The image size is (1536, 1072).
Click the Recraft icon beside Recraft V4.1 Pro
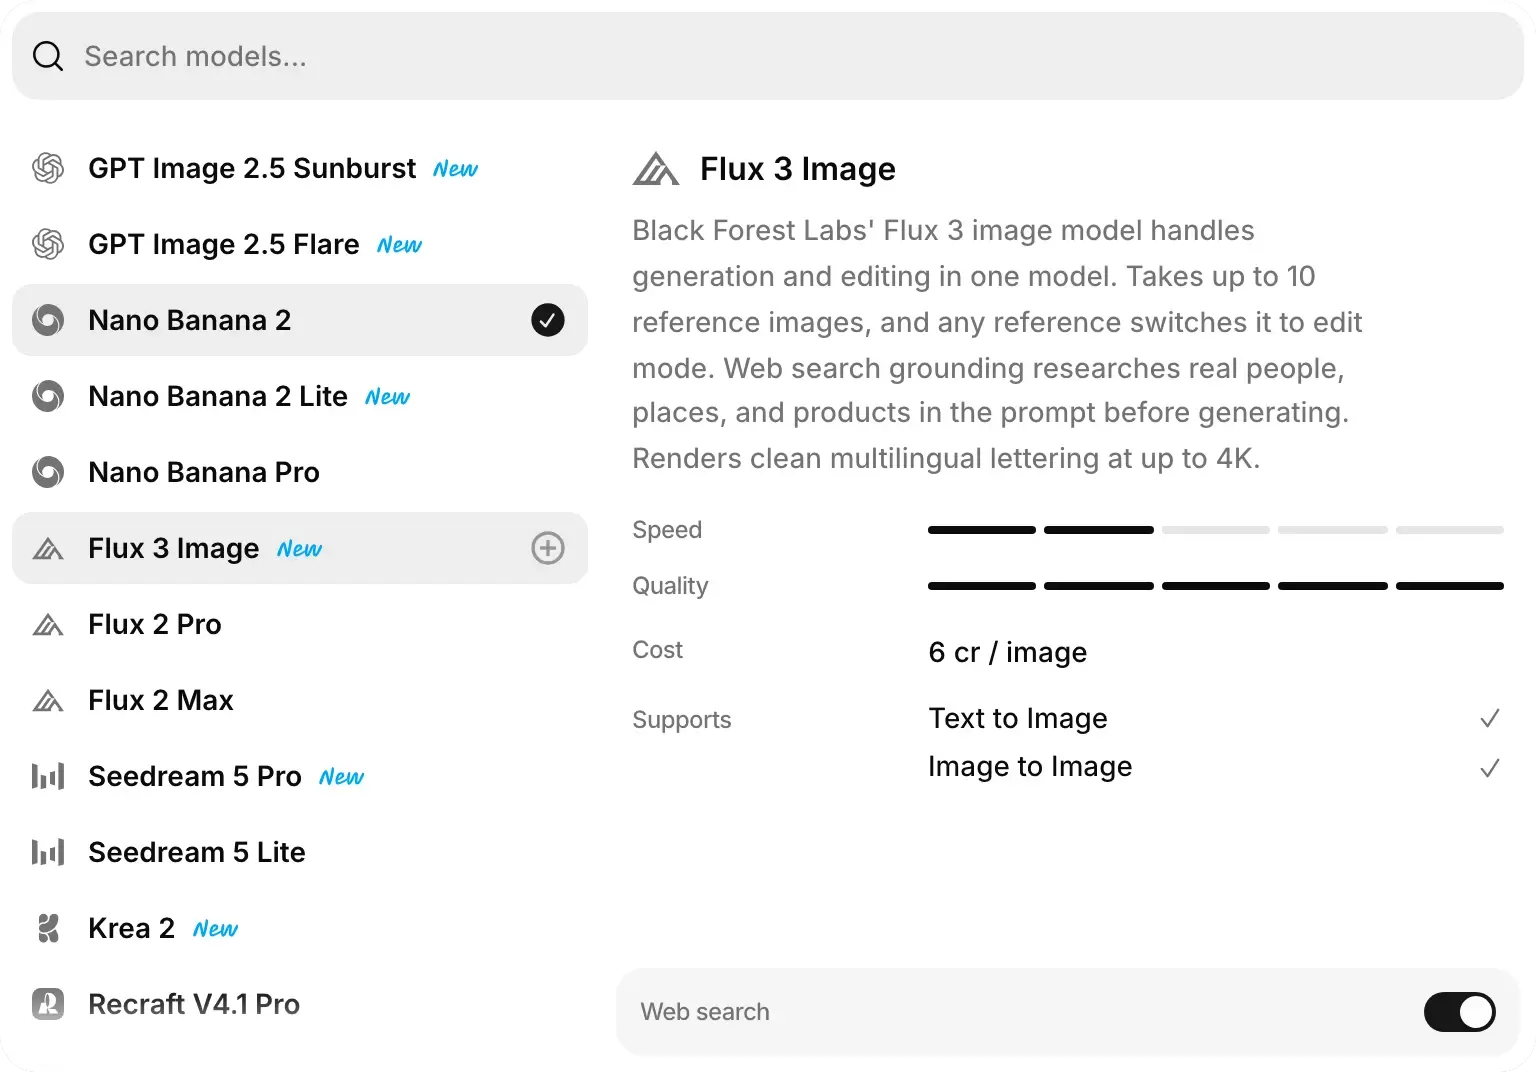[48, 1004]
